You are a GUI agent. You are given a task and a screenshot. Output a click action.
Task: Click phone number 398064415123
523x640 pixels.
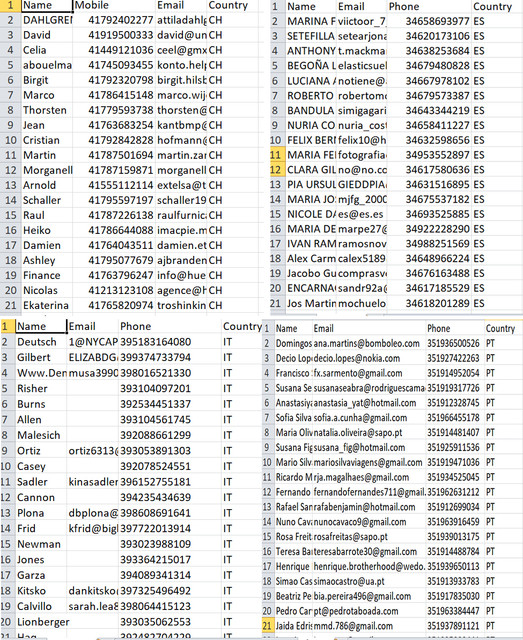170,606
